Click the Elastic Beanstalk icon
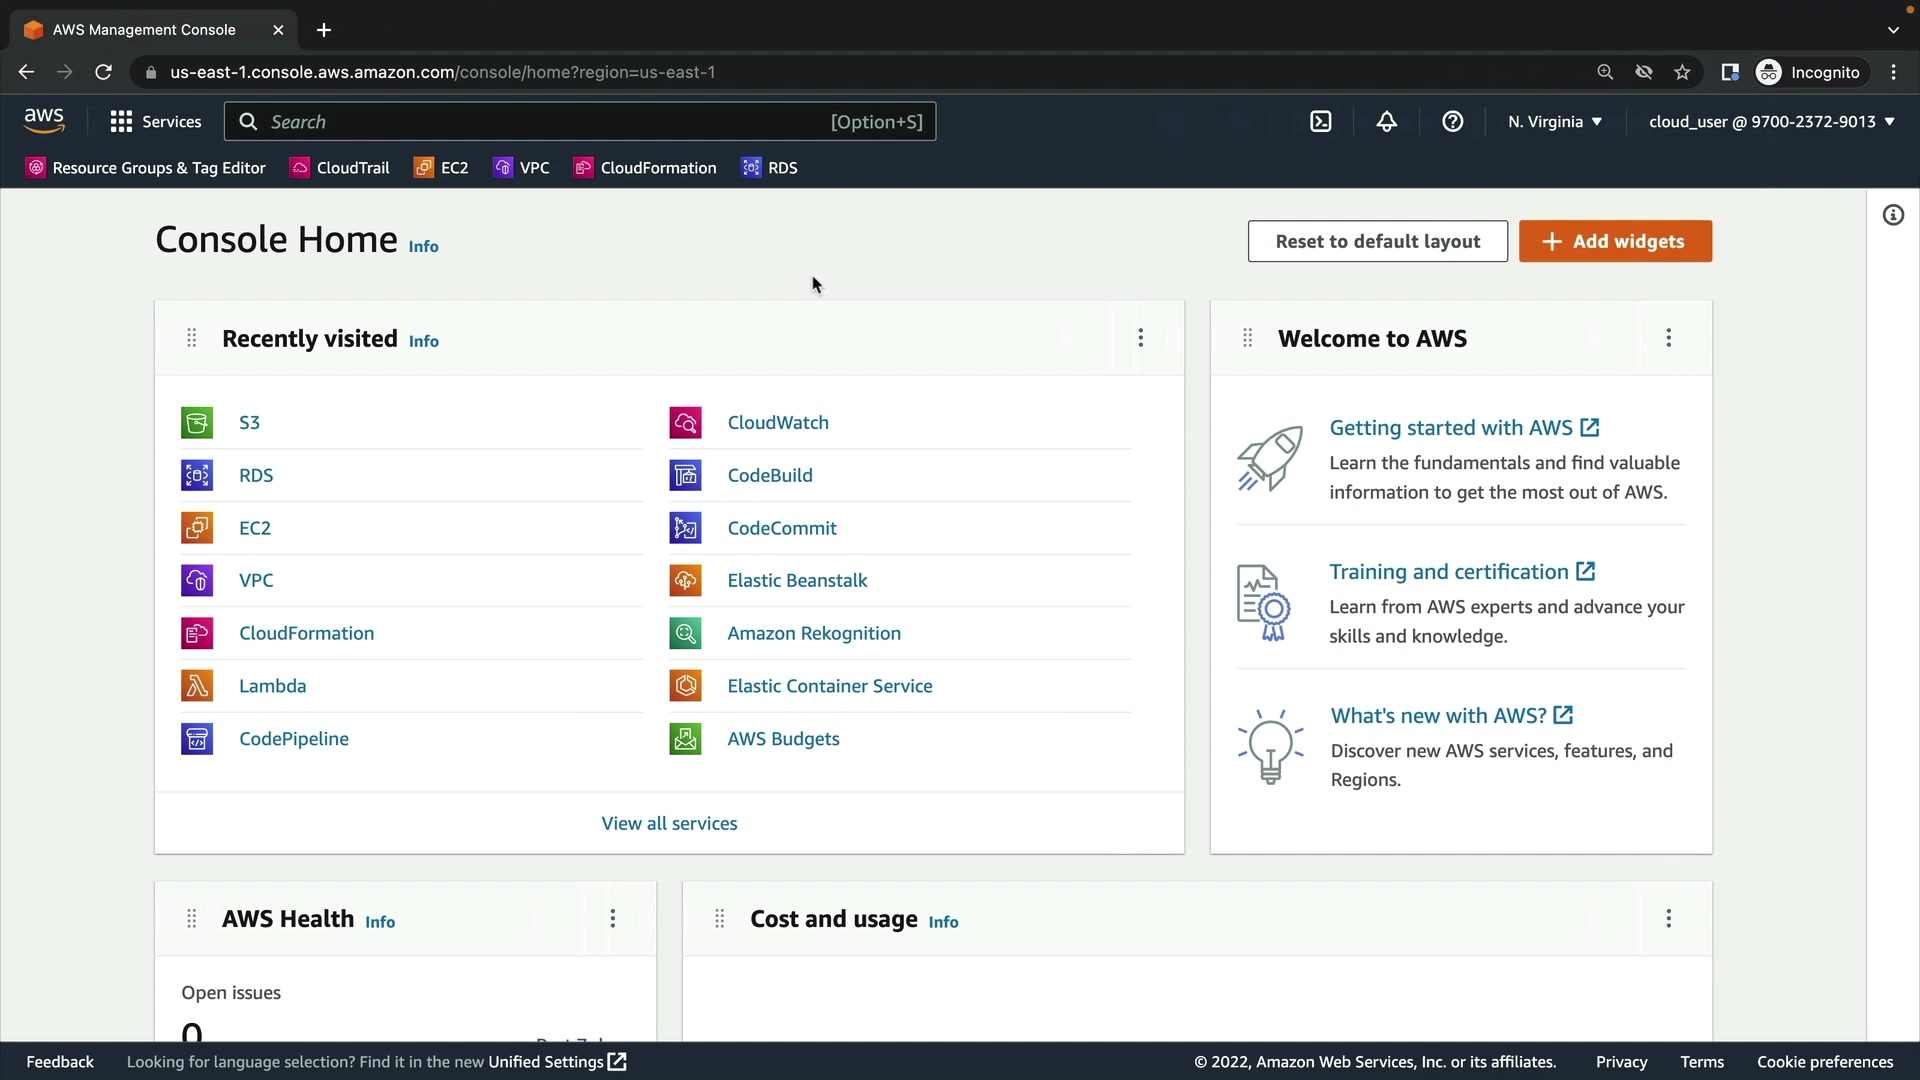The image size is (1920, 1080). (x=685, y=581)
